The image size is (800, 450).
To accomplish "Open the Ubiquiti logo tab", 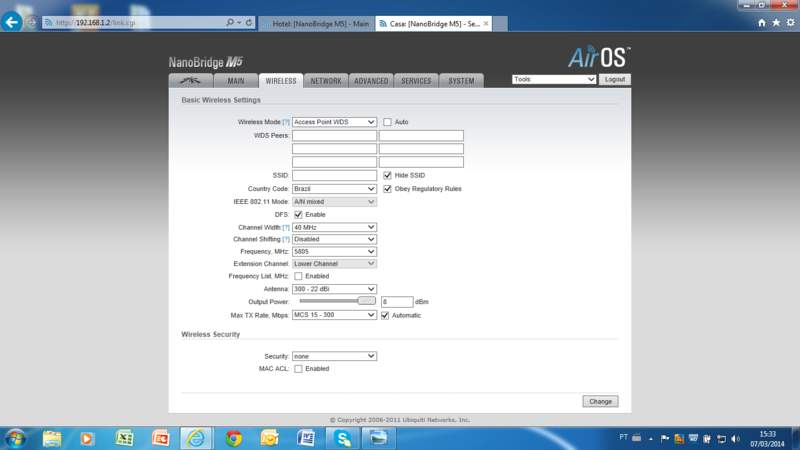I will 191,81.
